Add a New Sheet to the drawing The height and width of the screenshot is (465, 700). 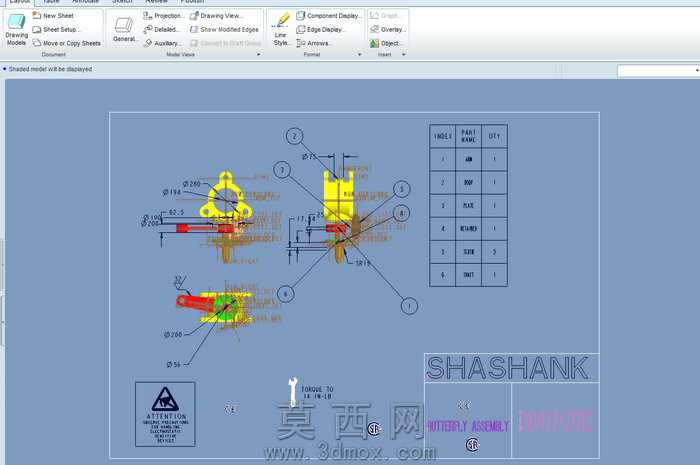click(53, 16)
